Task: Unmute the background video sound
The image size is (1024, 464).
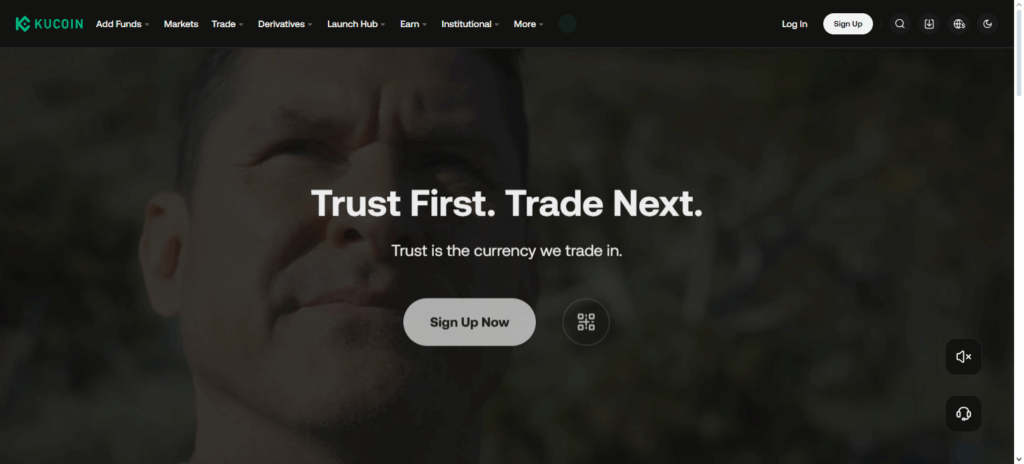Action: tap(963, 357)
